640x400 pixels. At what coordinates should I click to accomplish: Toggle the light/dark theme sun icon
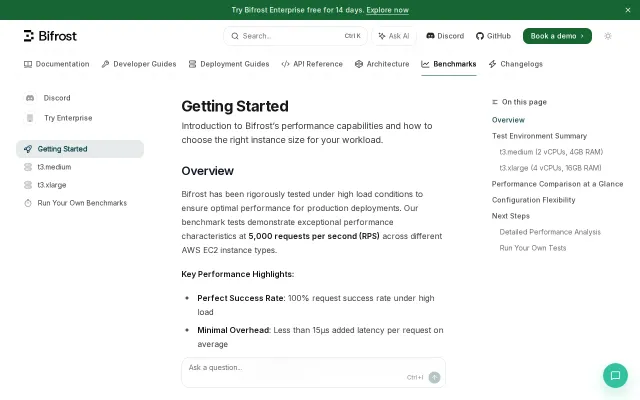[608, 36]
